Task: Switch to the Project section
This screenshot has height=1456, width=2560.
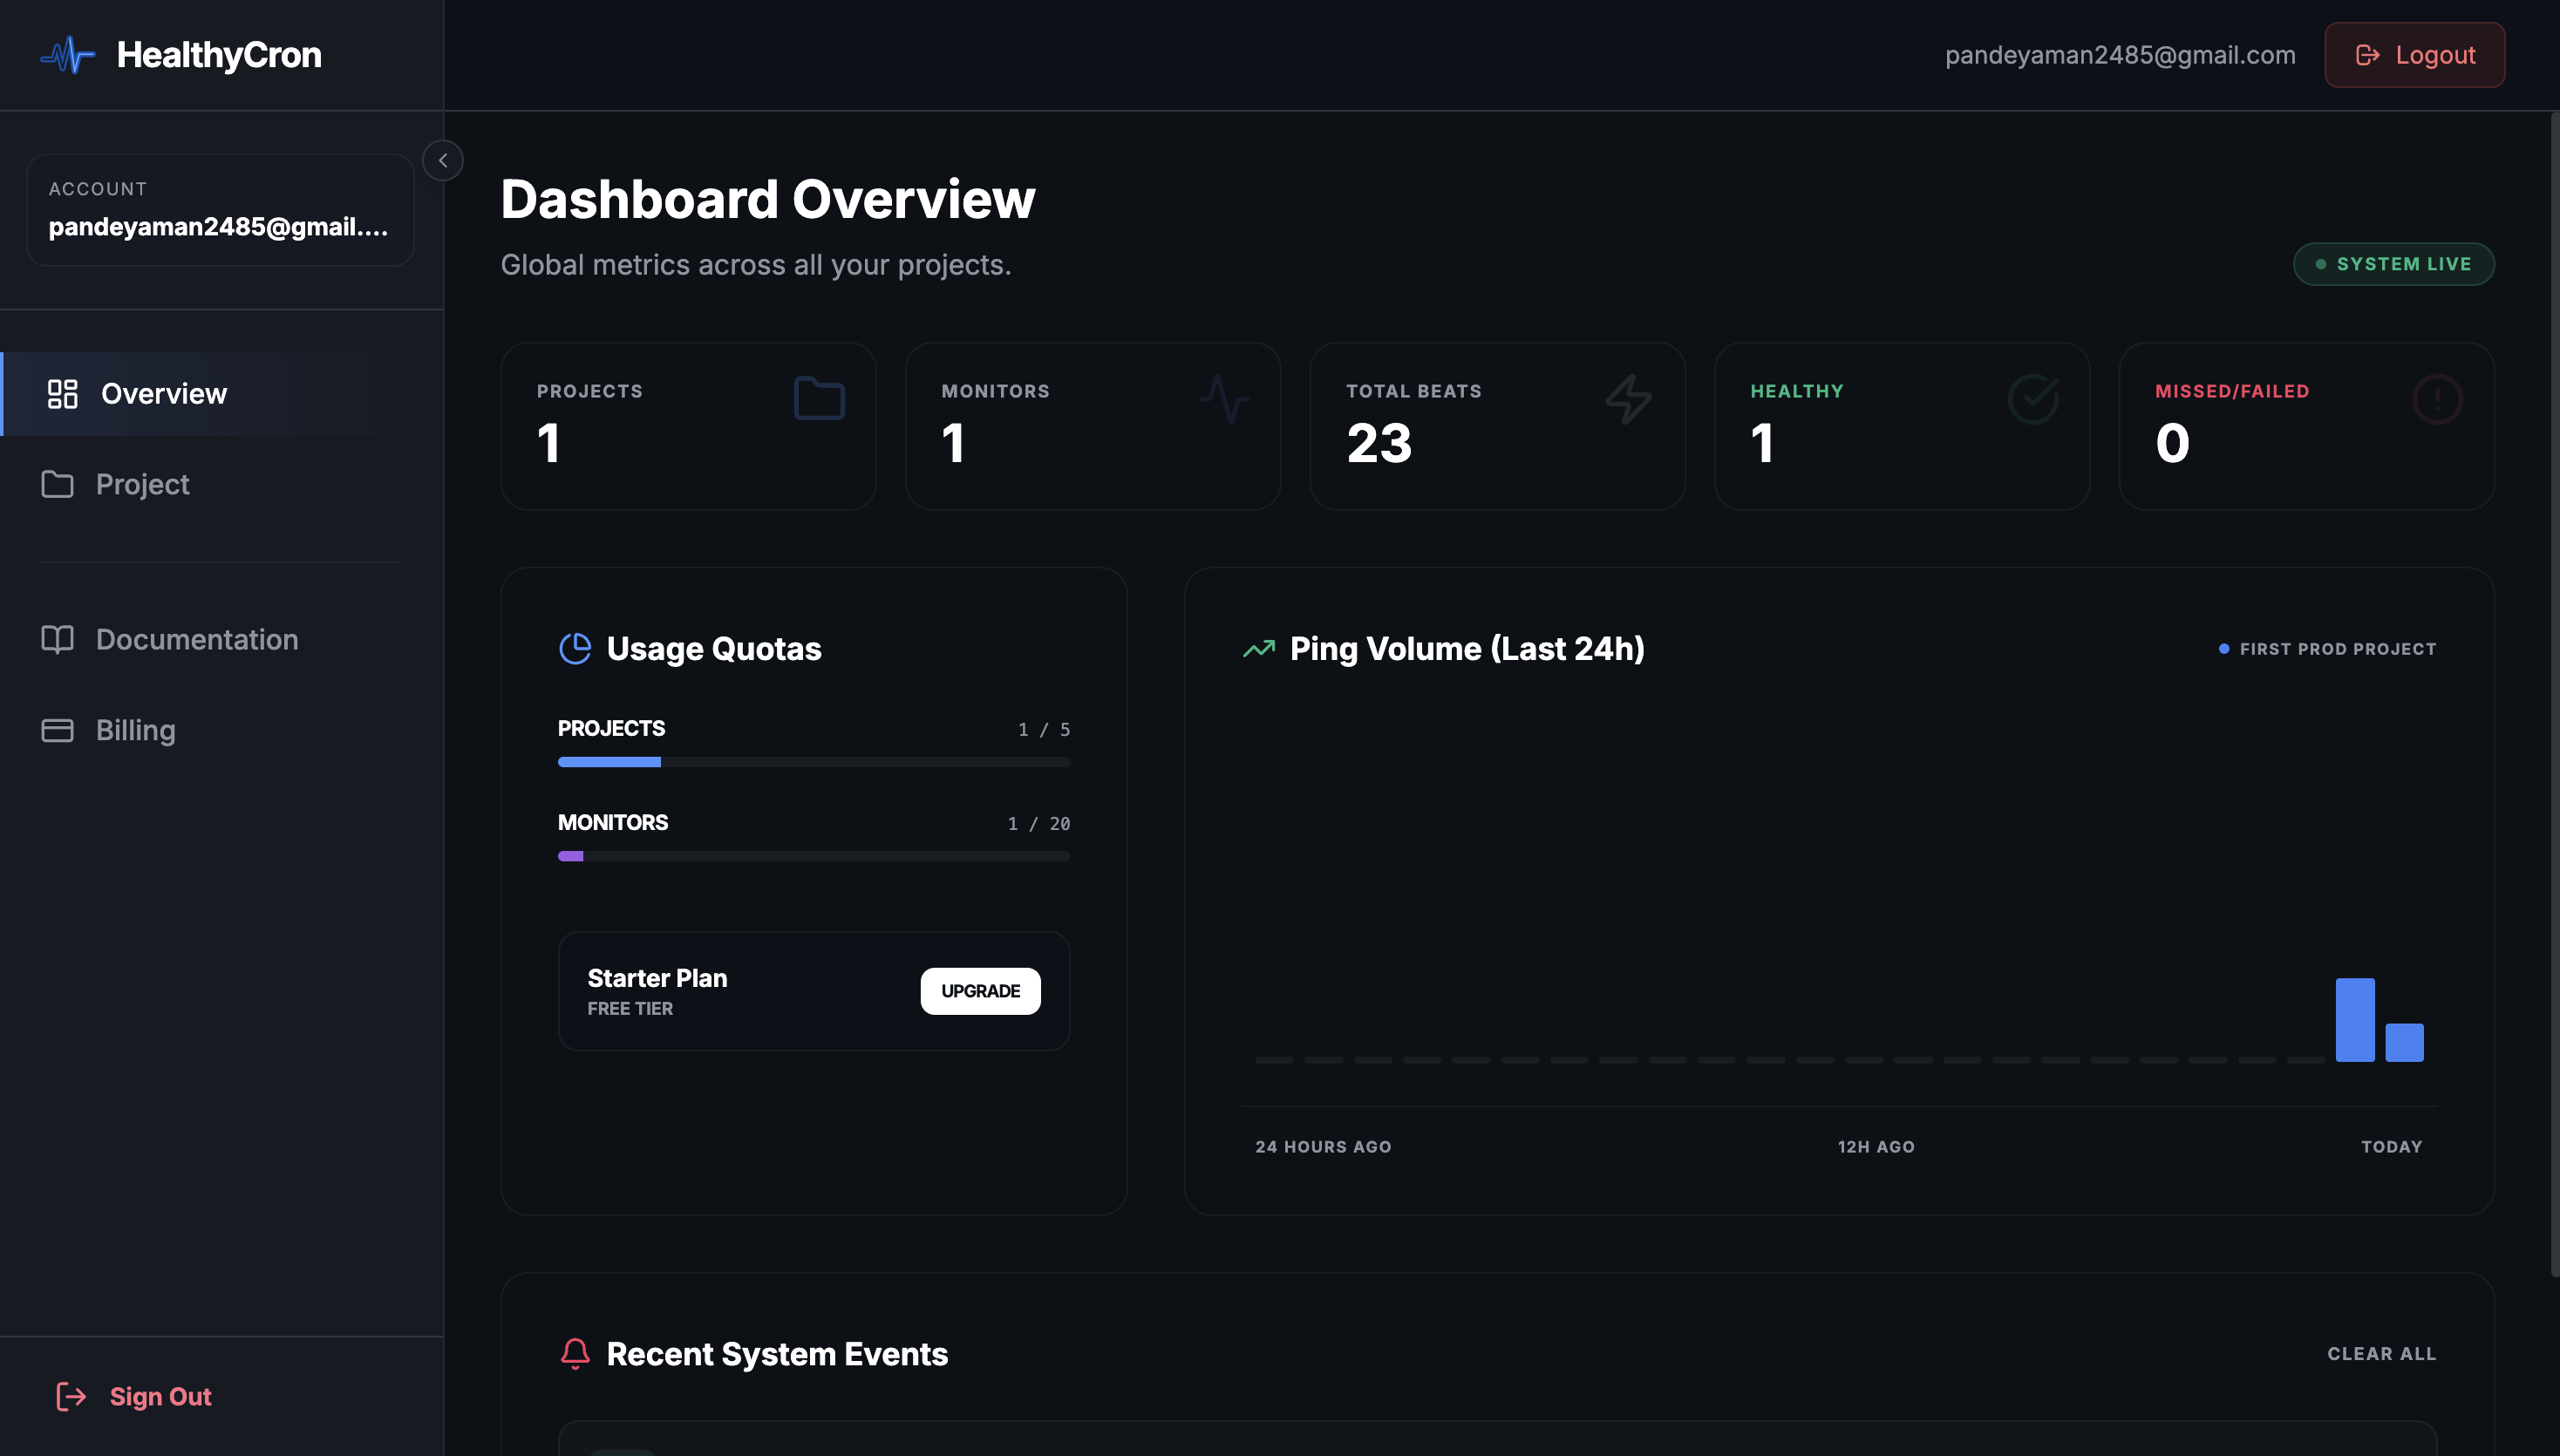Action: [143, 485]
